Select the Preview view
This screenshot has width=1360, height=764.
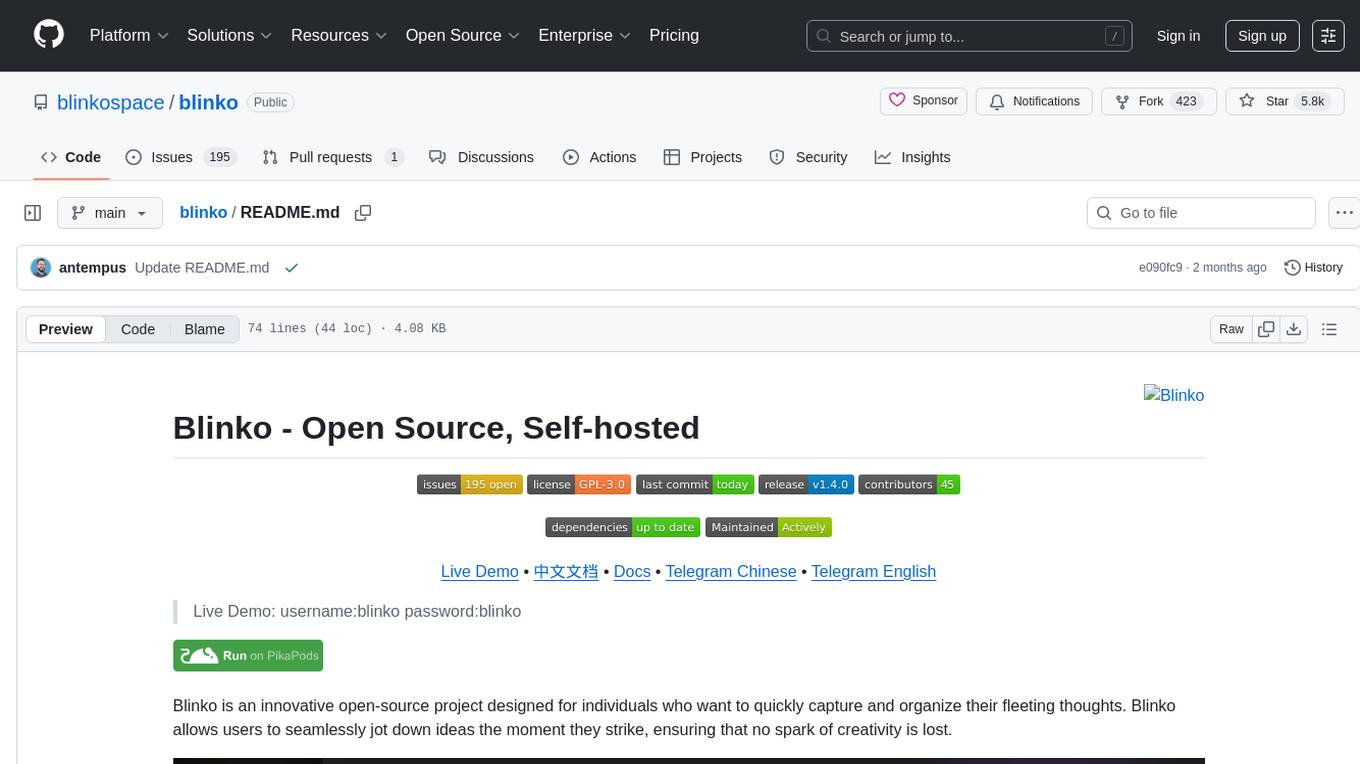click(66, 329)
